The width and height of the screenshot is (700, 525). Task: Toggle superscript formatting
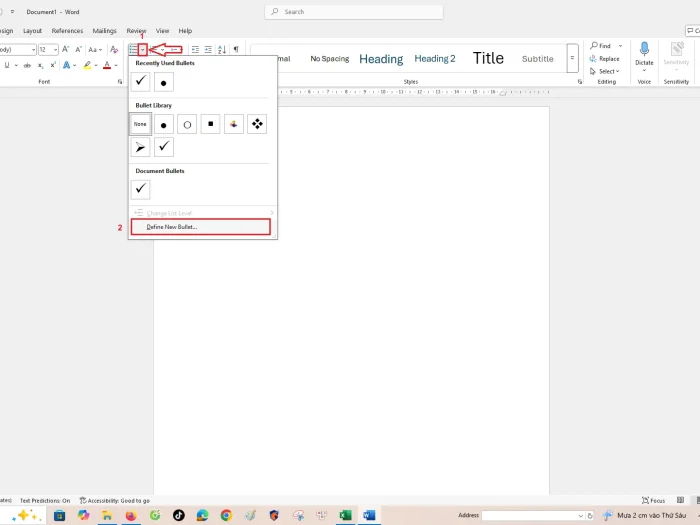coord(50,65)
